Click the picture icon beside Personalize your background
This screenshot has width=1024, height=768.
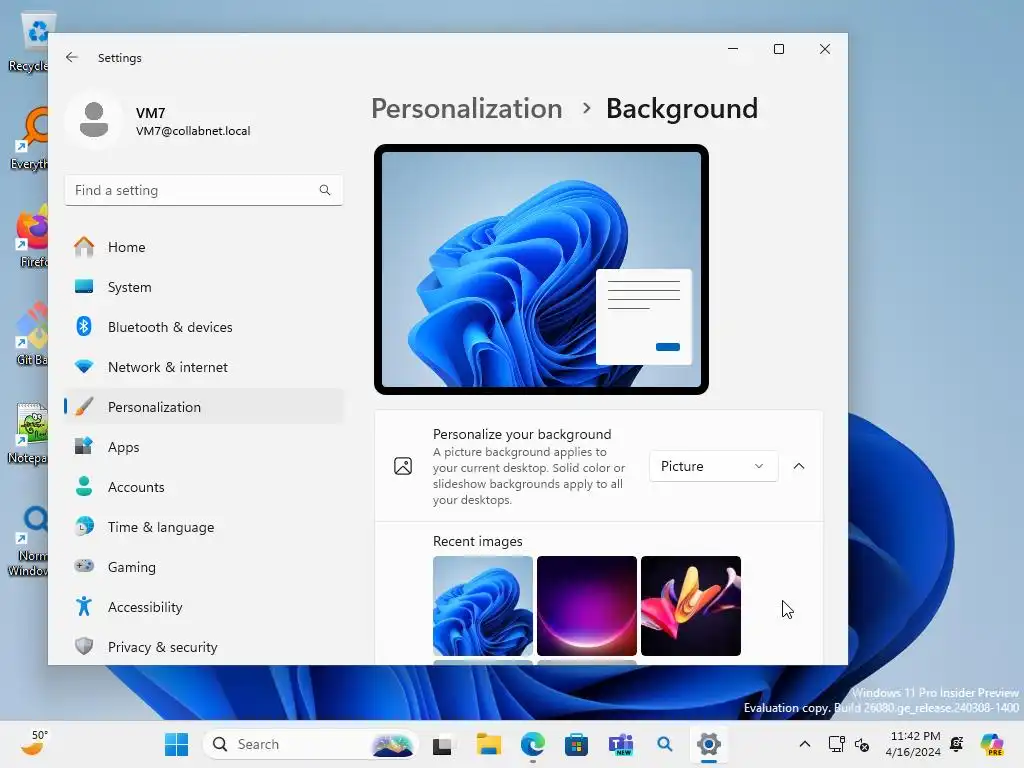coord(403,466)
